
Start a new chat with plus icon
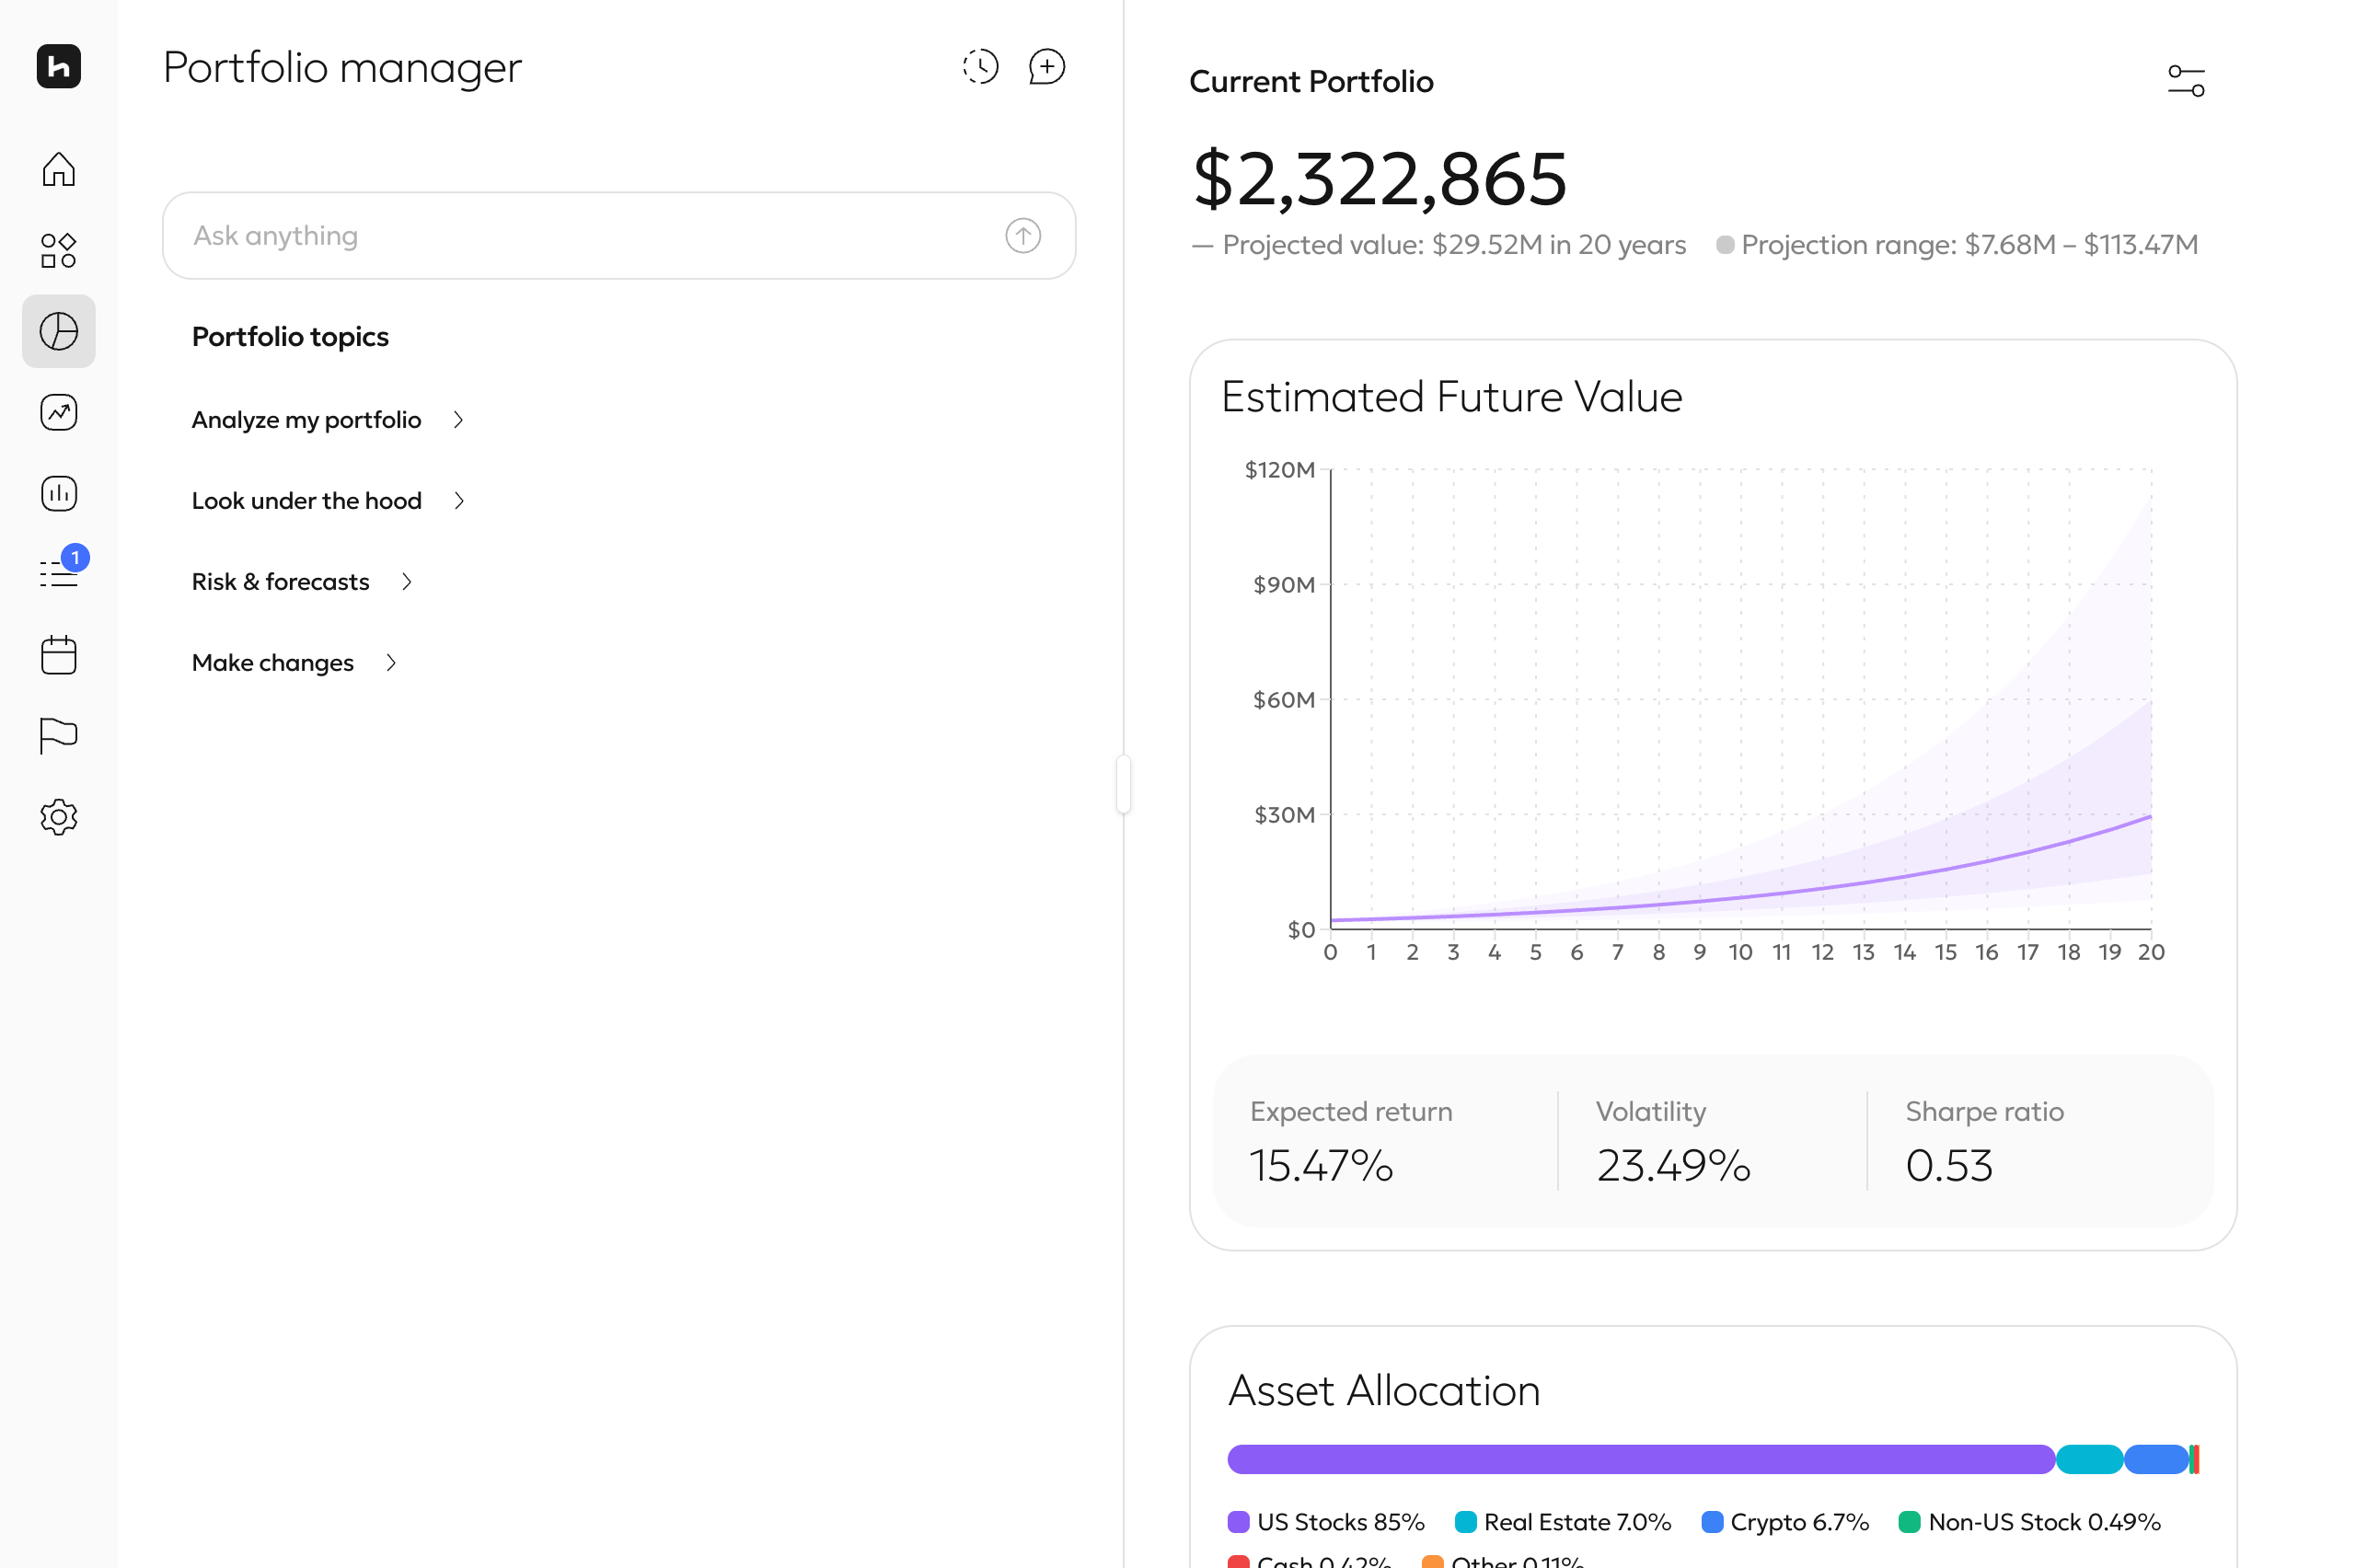(x=1046, y=67)
